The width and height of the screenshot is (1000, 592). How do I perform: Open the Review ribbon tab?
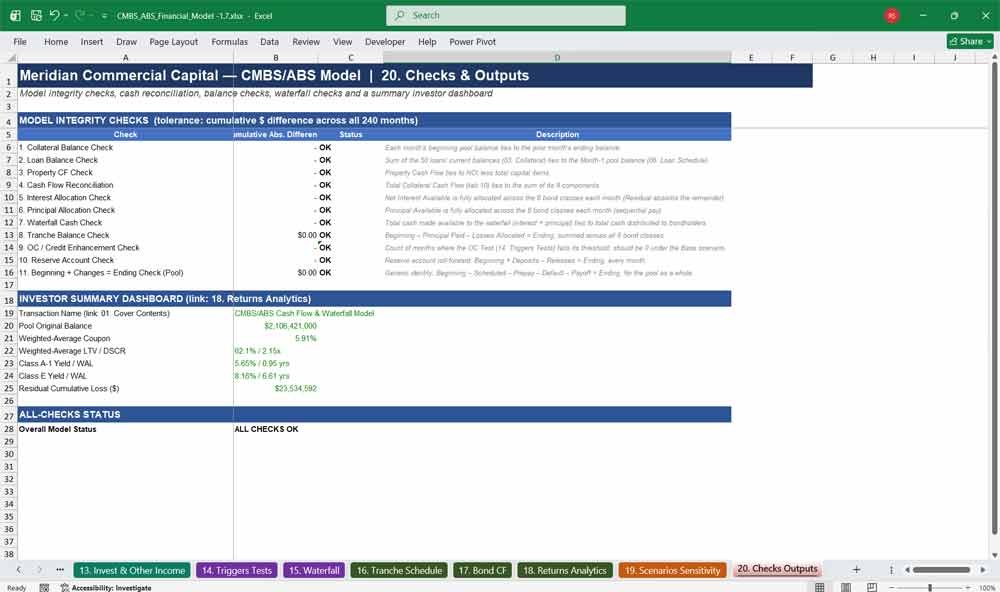coord(306,41)
